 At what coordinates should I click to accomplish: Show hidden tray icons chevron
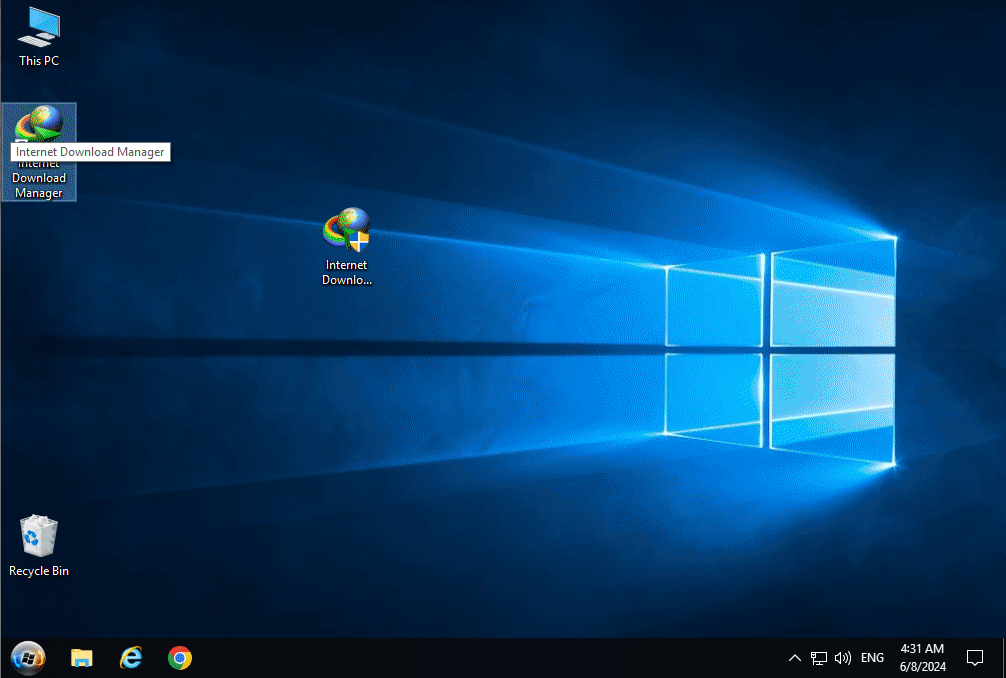click(x=794, y=658)
